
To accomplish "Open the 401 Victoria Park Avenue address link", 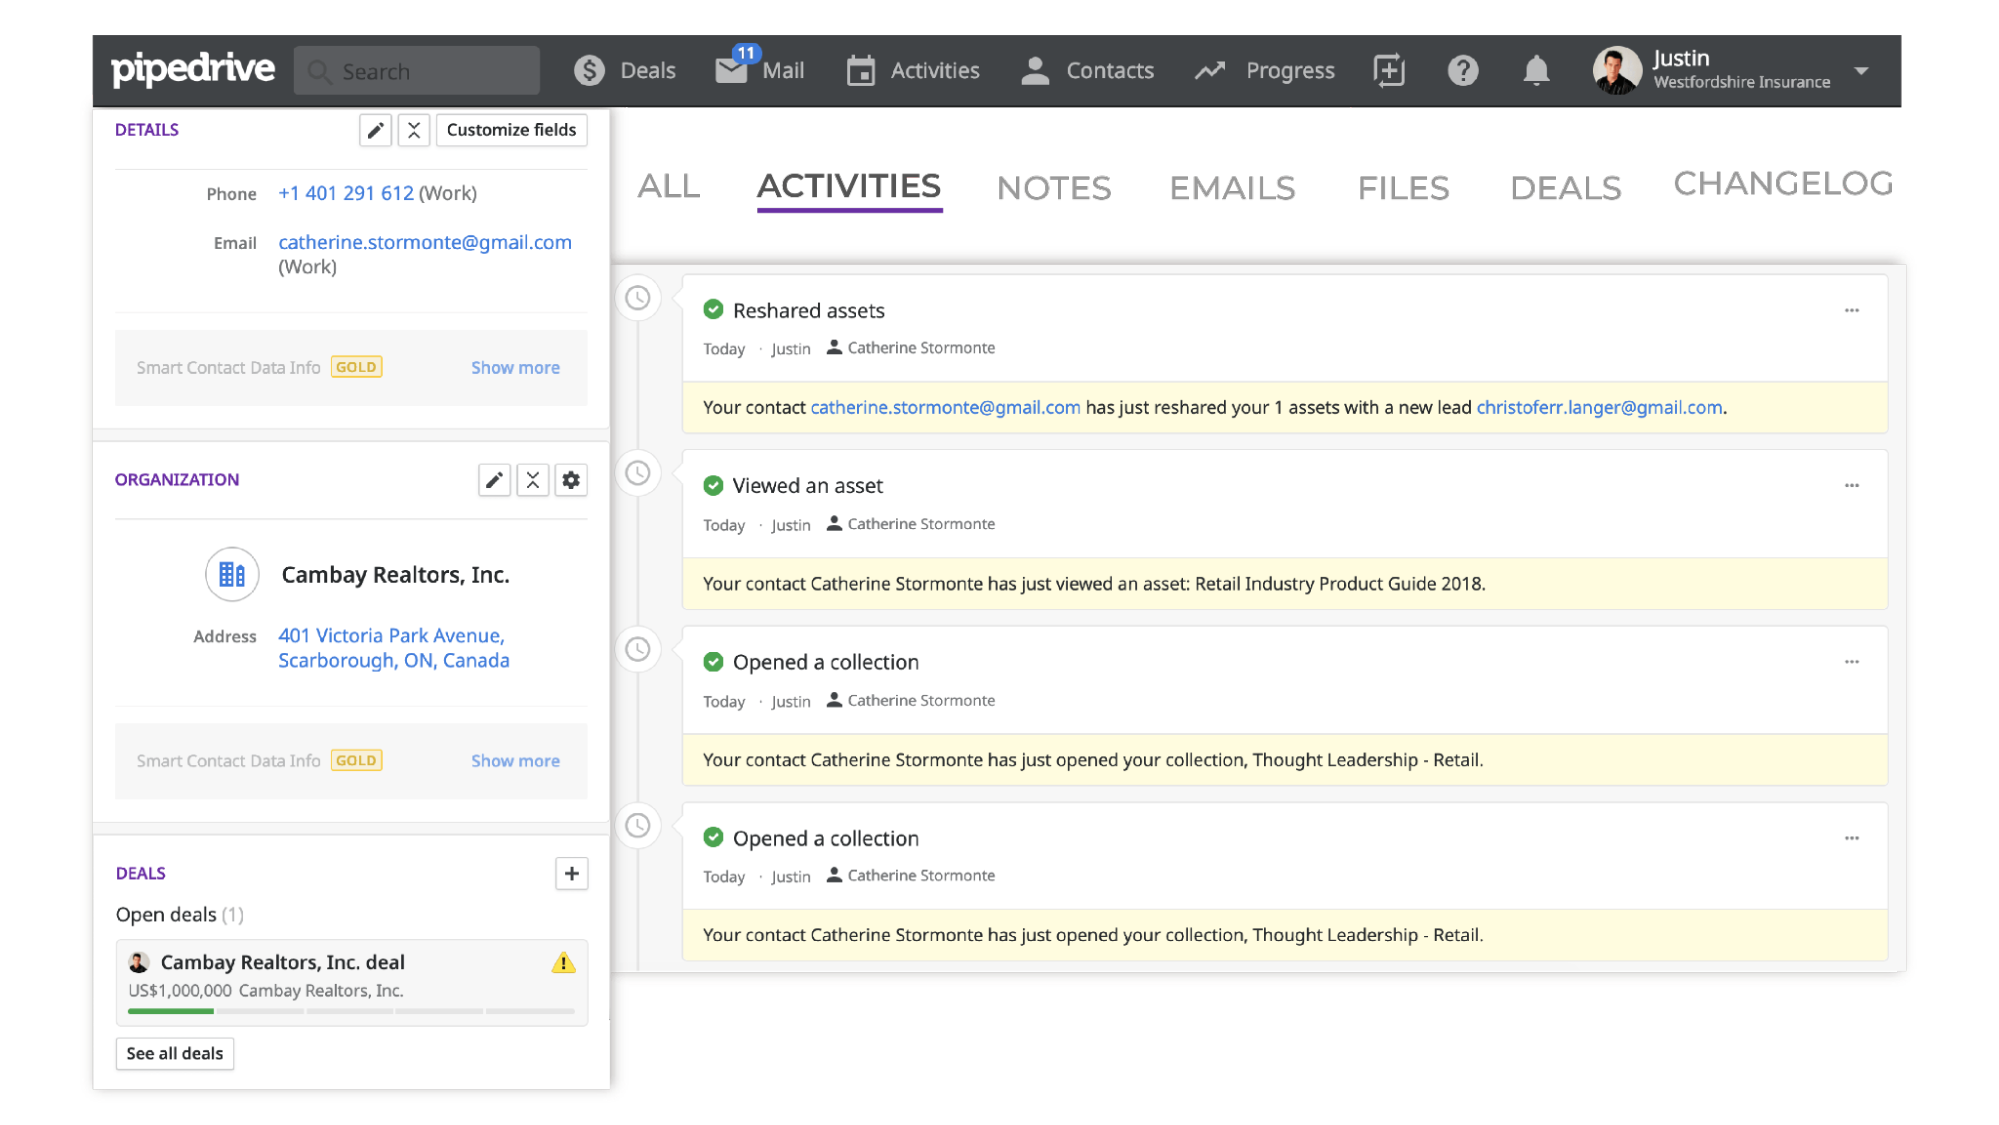I will point(394,648).
